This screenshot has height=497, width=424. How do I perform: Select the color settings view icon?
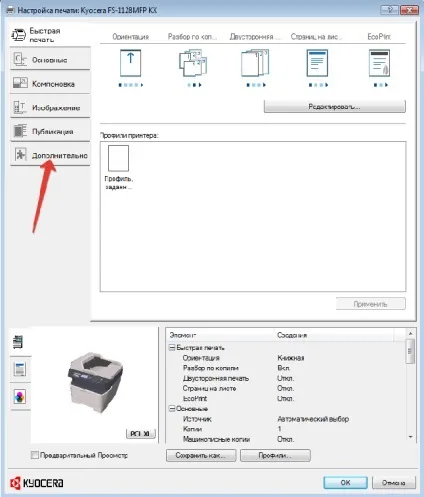20,397
